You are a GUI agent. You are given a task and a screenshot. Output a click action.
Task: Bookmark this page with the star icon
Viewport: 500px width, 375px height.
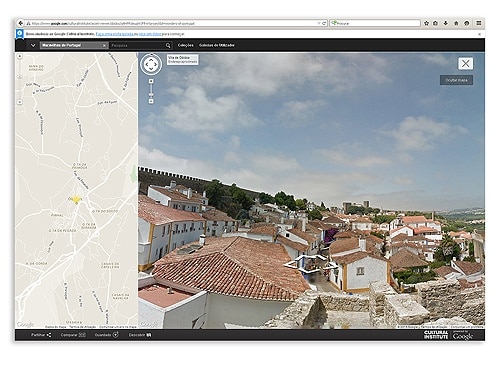tap(426, 23)
